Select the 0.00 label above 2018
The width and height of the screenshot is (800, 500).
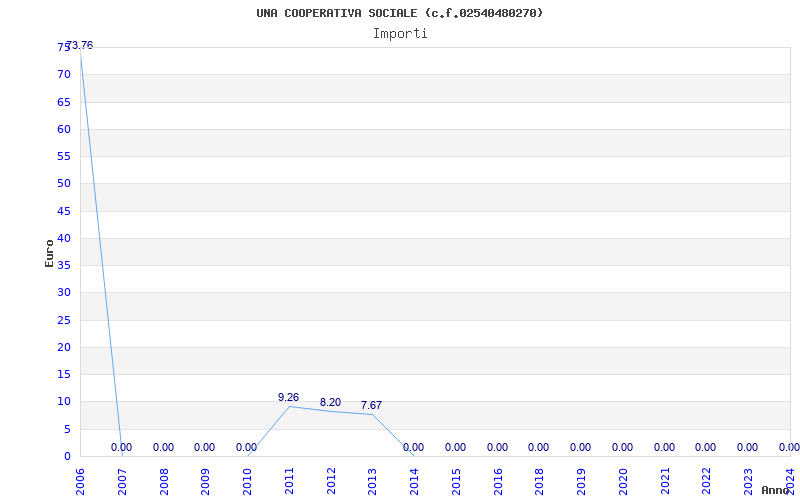coord(538,447)
